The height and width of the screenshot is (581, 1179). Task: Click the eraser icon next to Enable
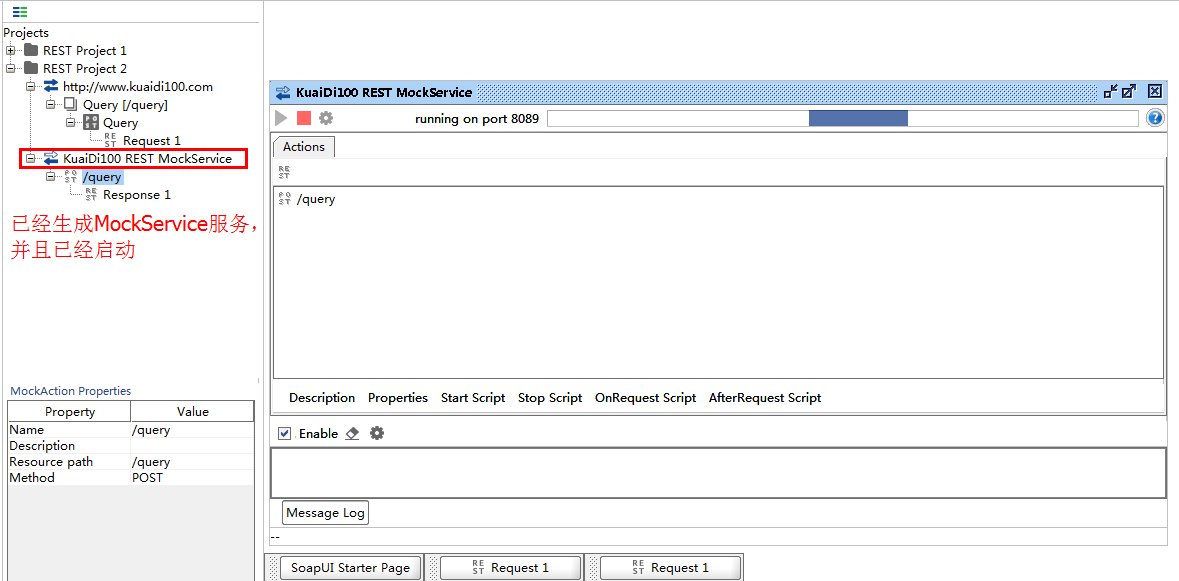[353, 433]
